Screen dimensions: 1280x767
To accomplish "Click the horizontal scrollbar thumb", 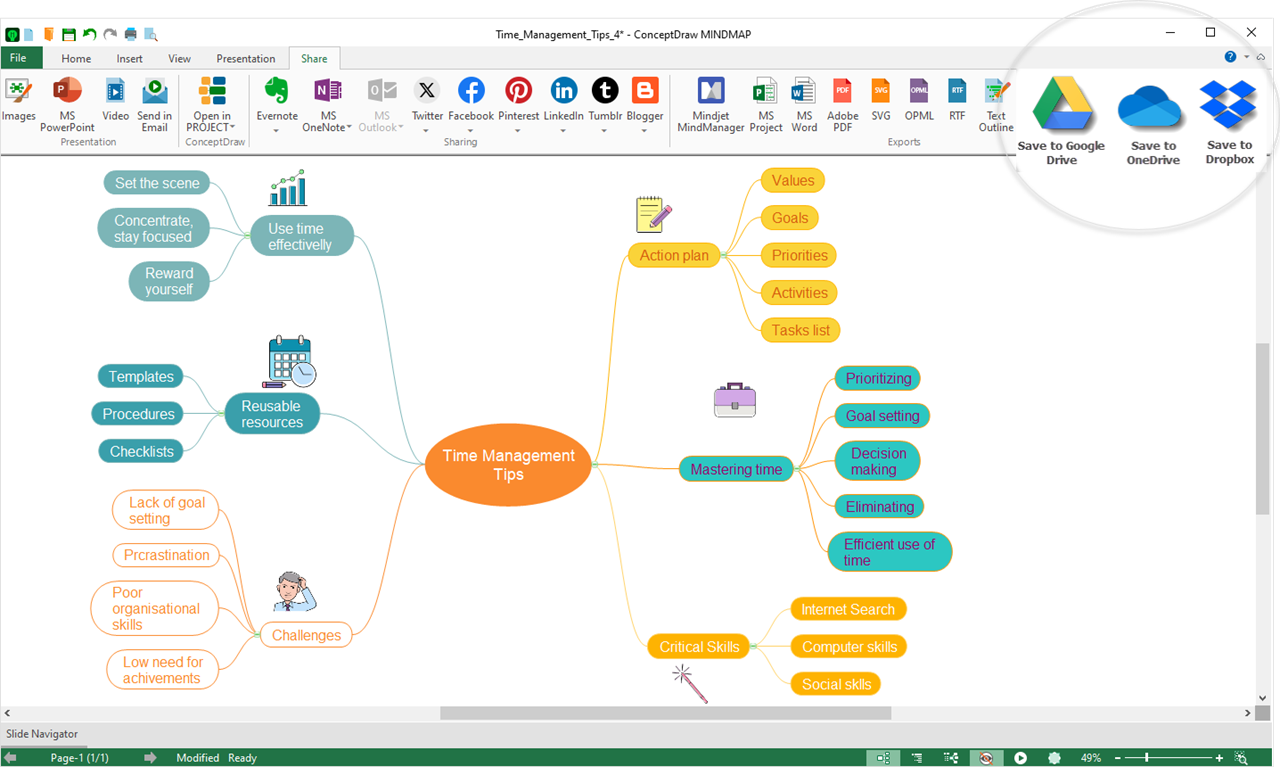I will tap(666, 713).
